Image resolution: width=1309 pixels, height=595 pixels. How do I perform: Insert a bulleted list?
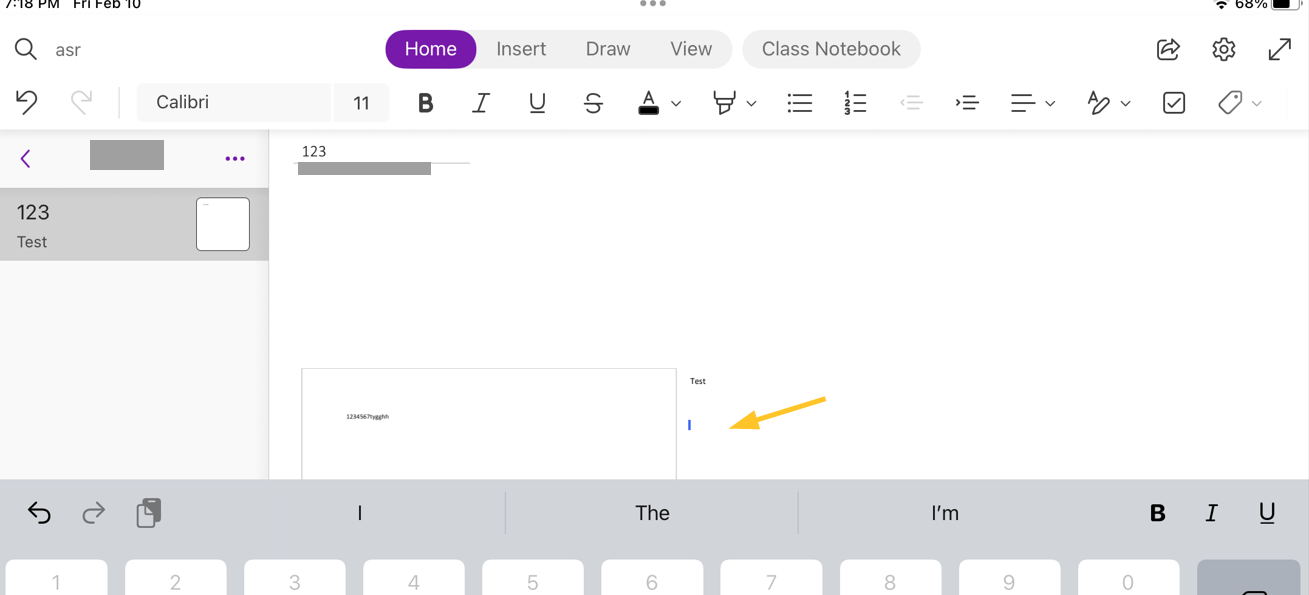(800, 102)
